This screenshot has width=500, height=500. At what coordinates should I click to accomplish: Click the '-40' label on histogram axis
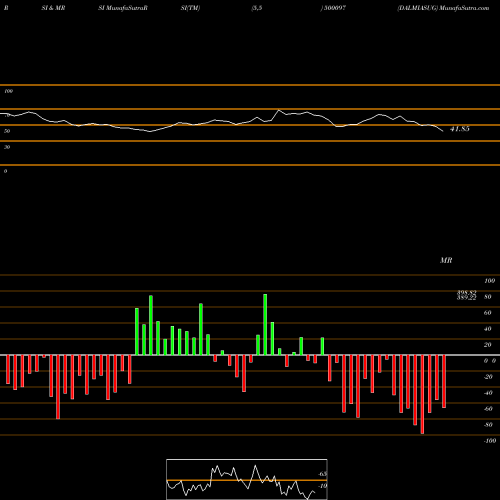pyautogui.click(x=488, y=393)
